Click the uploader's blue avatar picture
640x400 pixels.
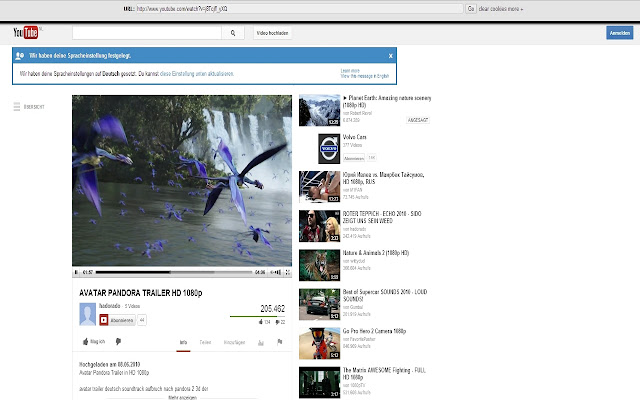pyautogui.click(x=87, y=314)
